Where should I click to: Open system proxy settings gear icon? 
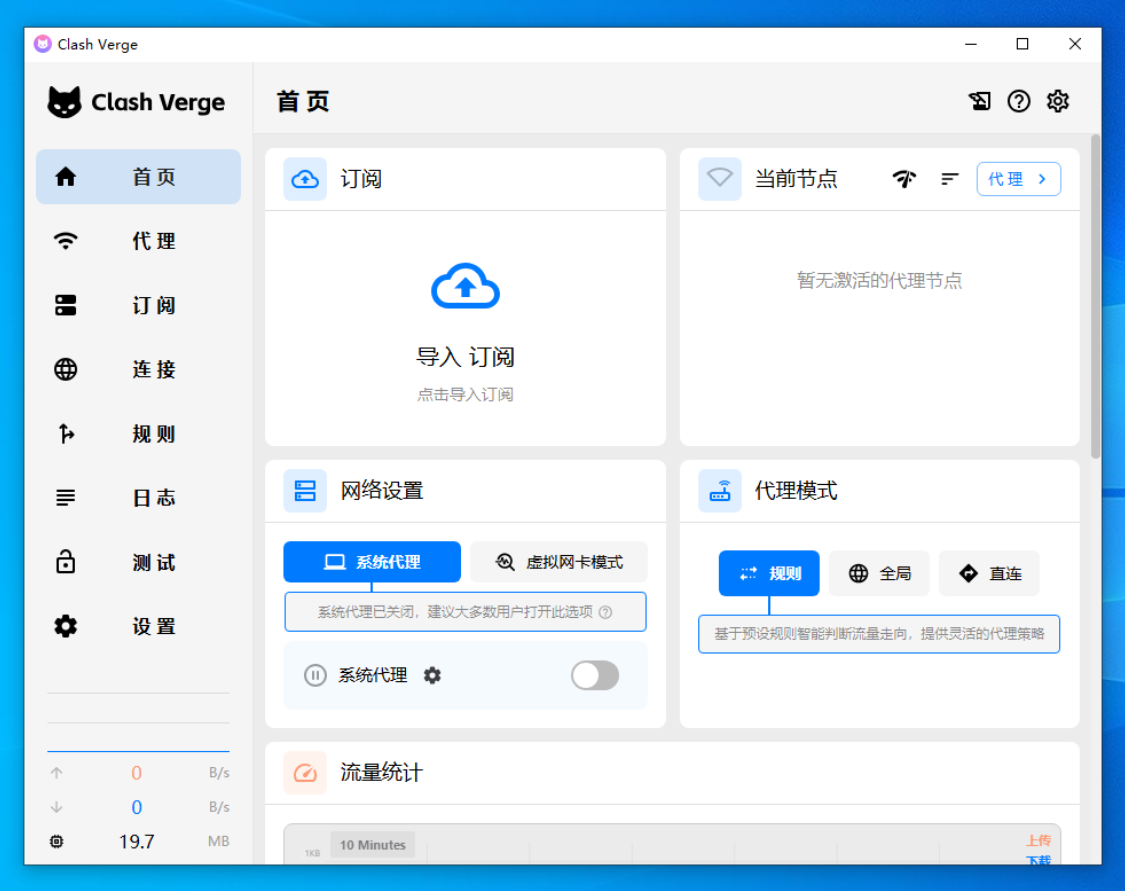[432, 676]
